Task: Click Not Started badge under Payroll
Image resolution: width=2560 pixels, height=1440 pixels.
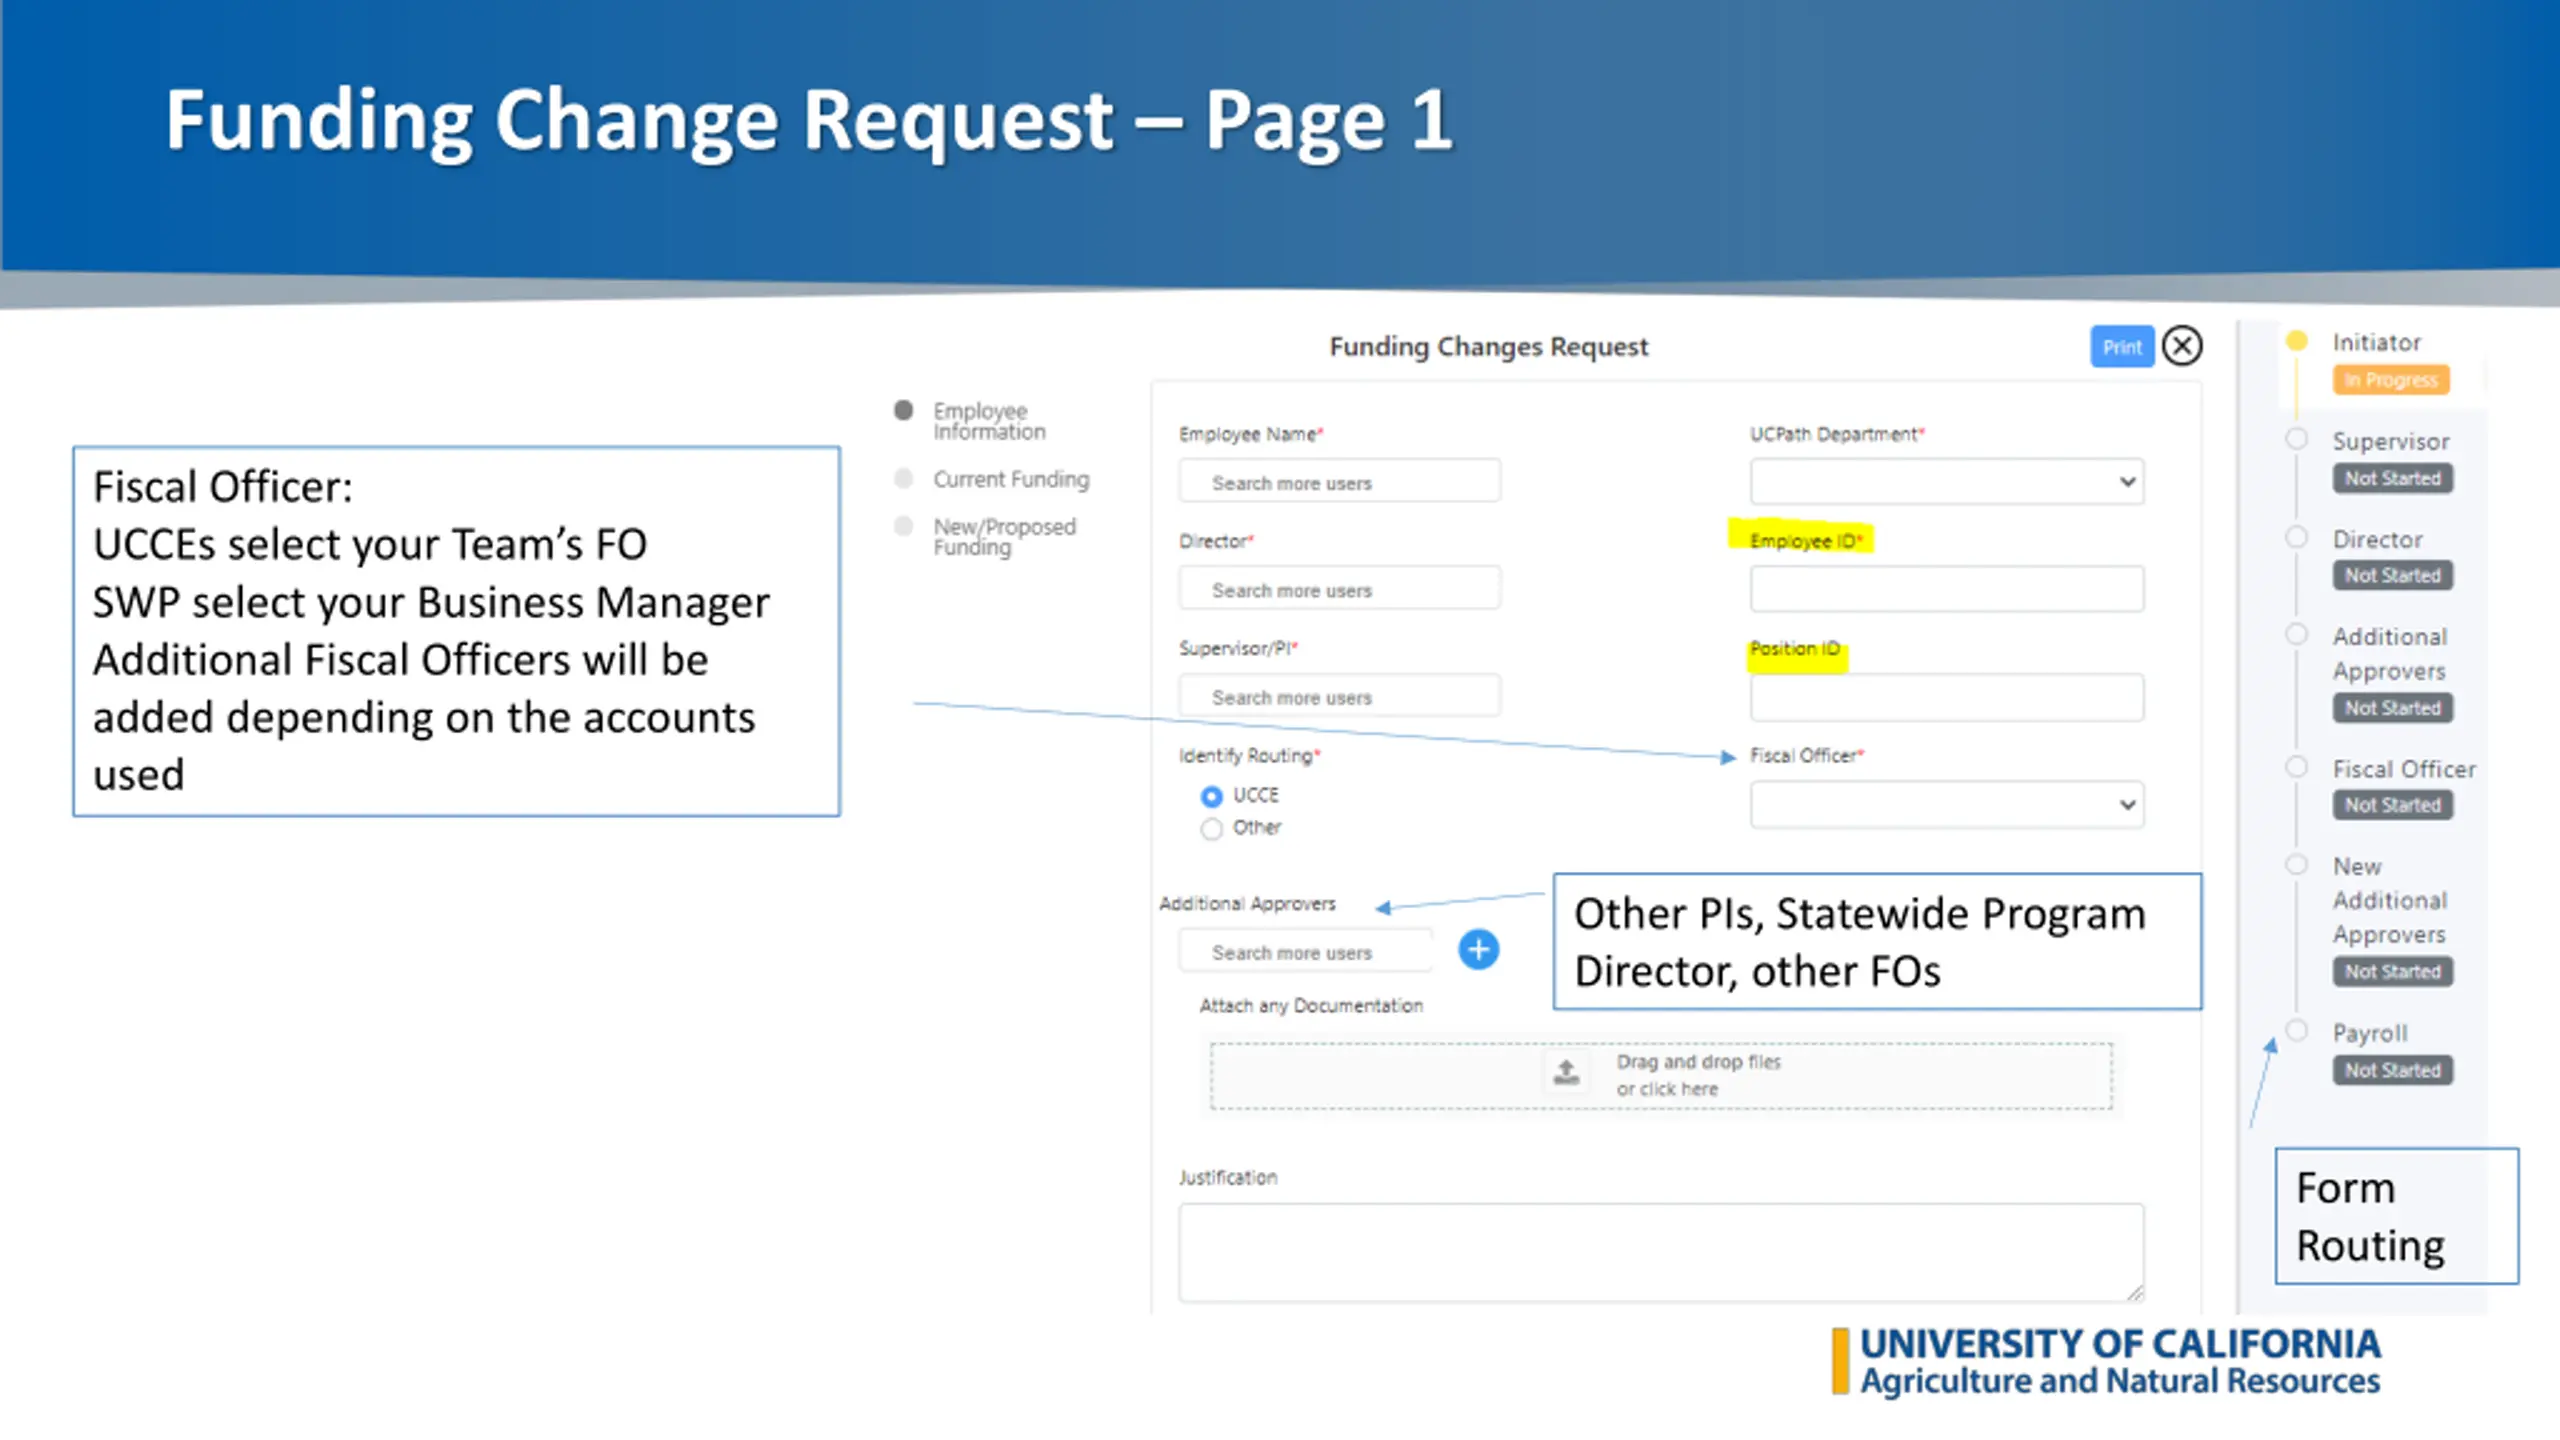Action: (x=2392, y=1070)
